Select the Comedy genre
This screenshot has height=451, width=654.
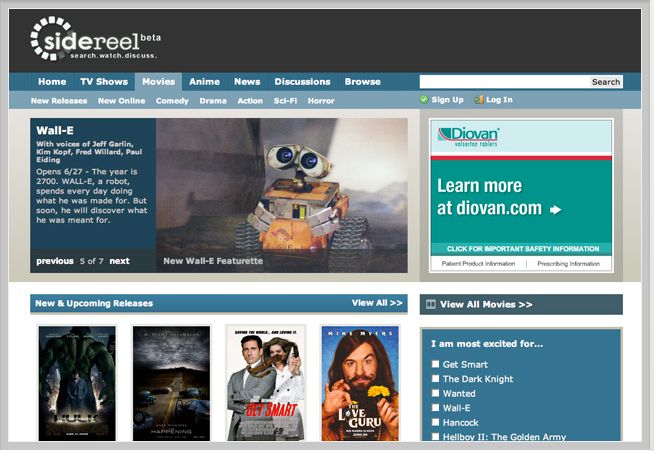[x=172, y=101]
